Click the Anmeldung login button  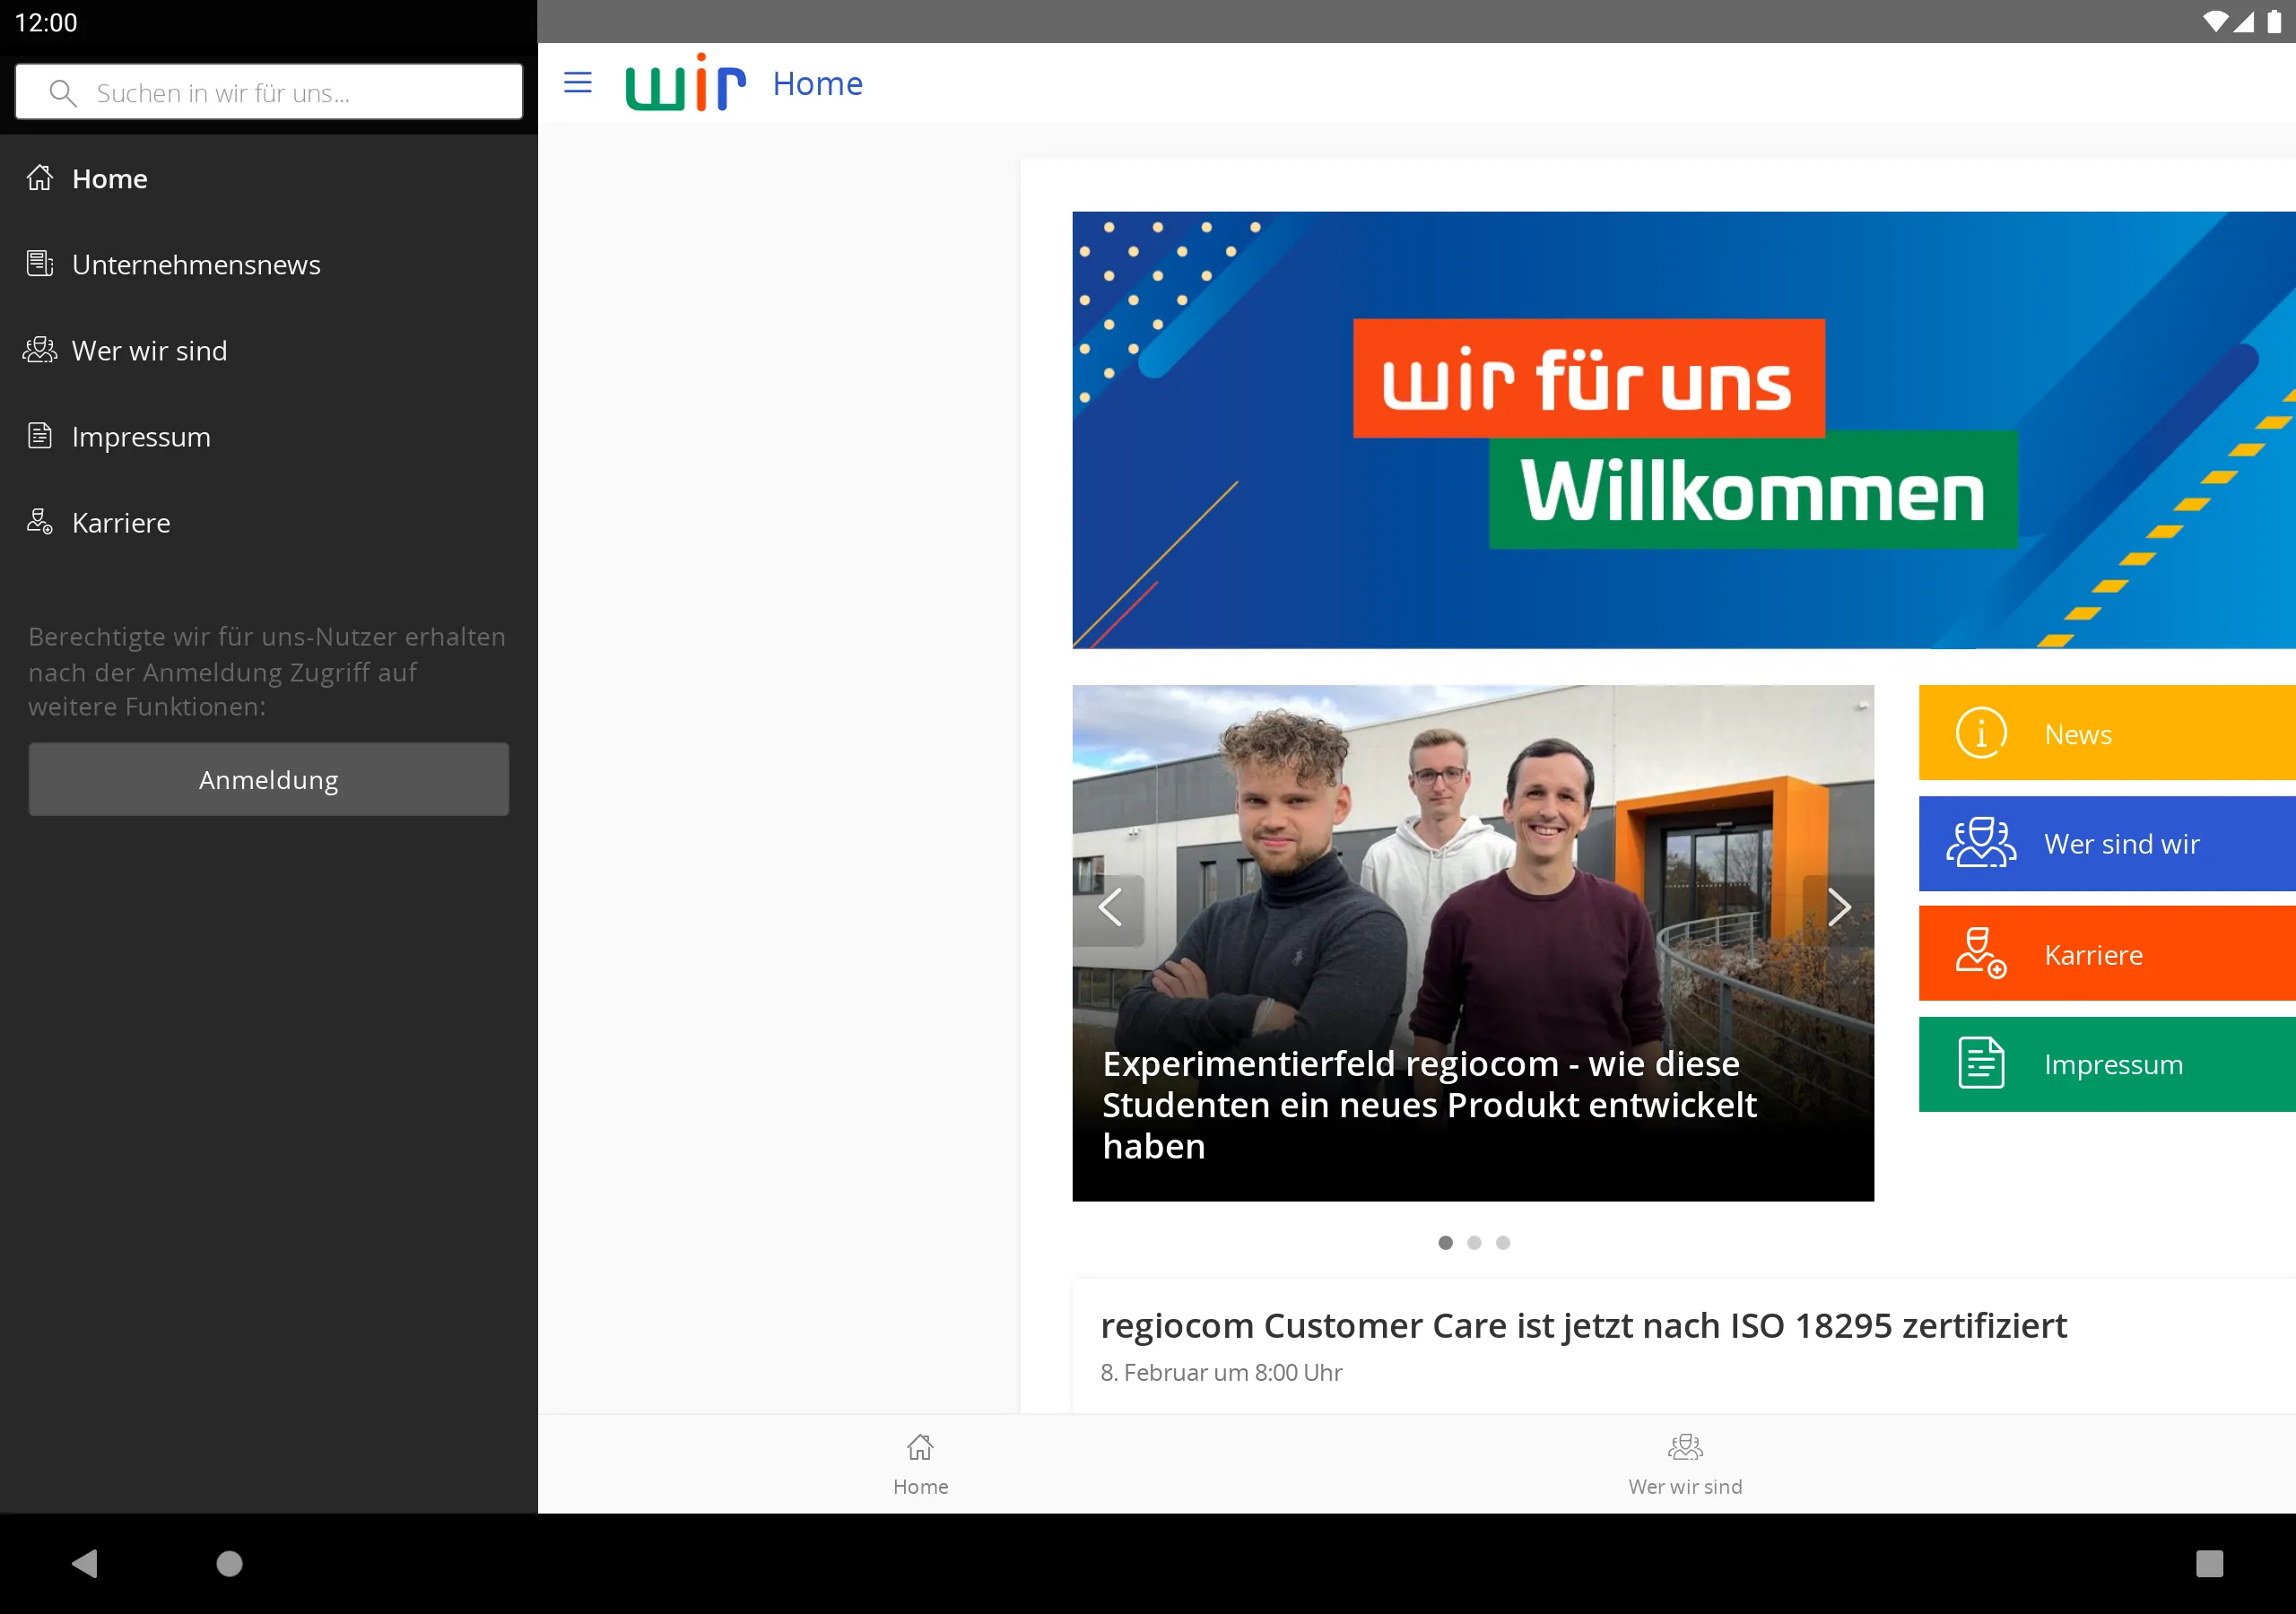click(x=269, y=779)
